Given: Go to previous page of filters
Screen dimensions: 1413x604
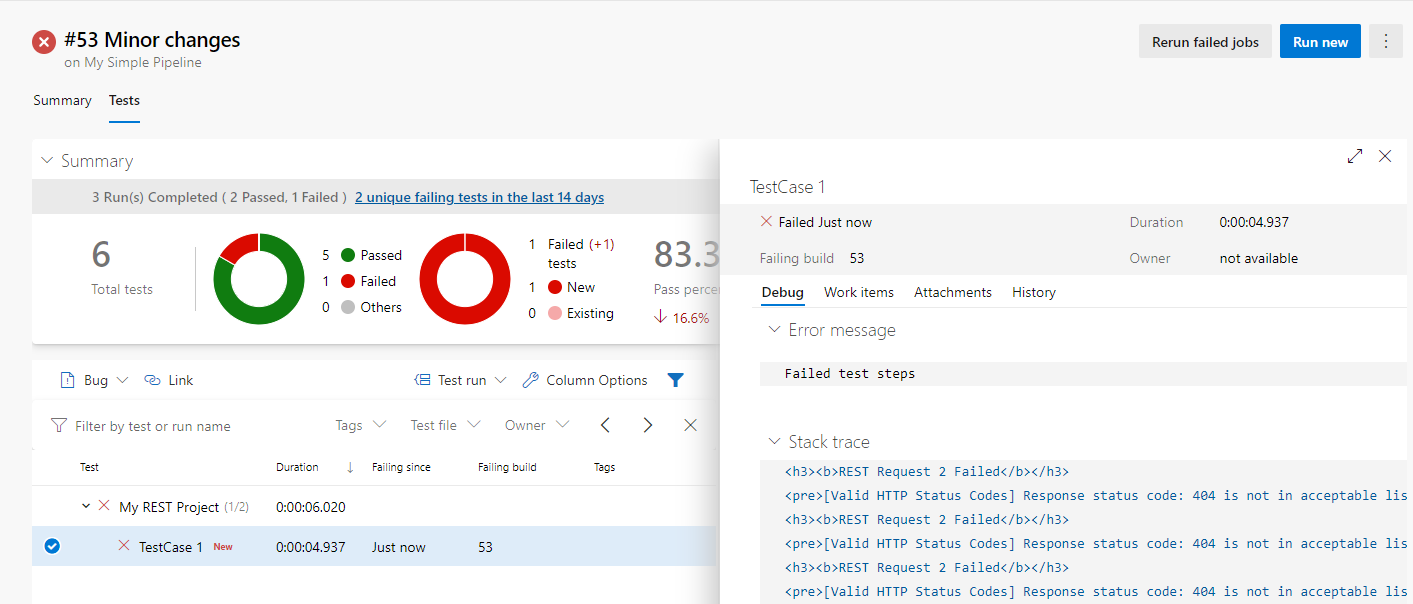Looking at the screenshot, I should click(x=605, y=425).
